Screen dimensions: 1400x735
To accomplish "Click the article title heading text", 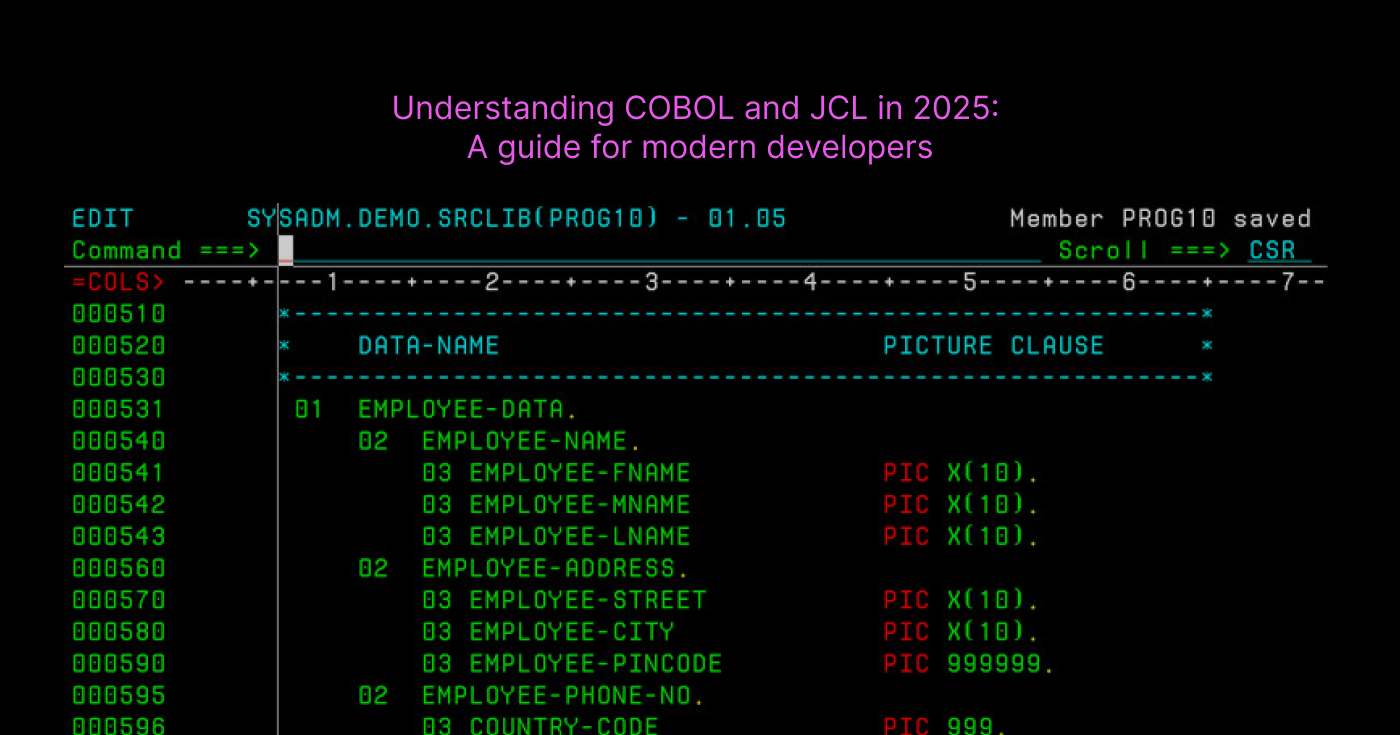I will pos(696,127).
